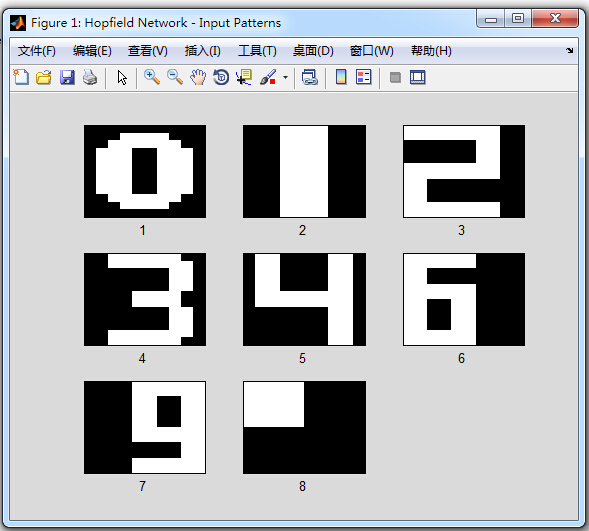Insert Legend using toolbar icon
This screenshot has height=531, width=589.
click(x=364, y=77)
